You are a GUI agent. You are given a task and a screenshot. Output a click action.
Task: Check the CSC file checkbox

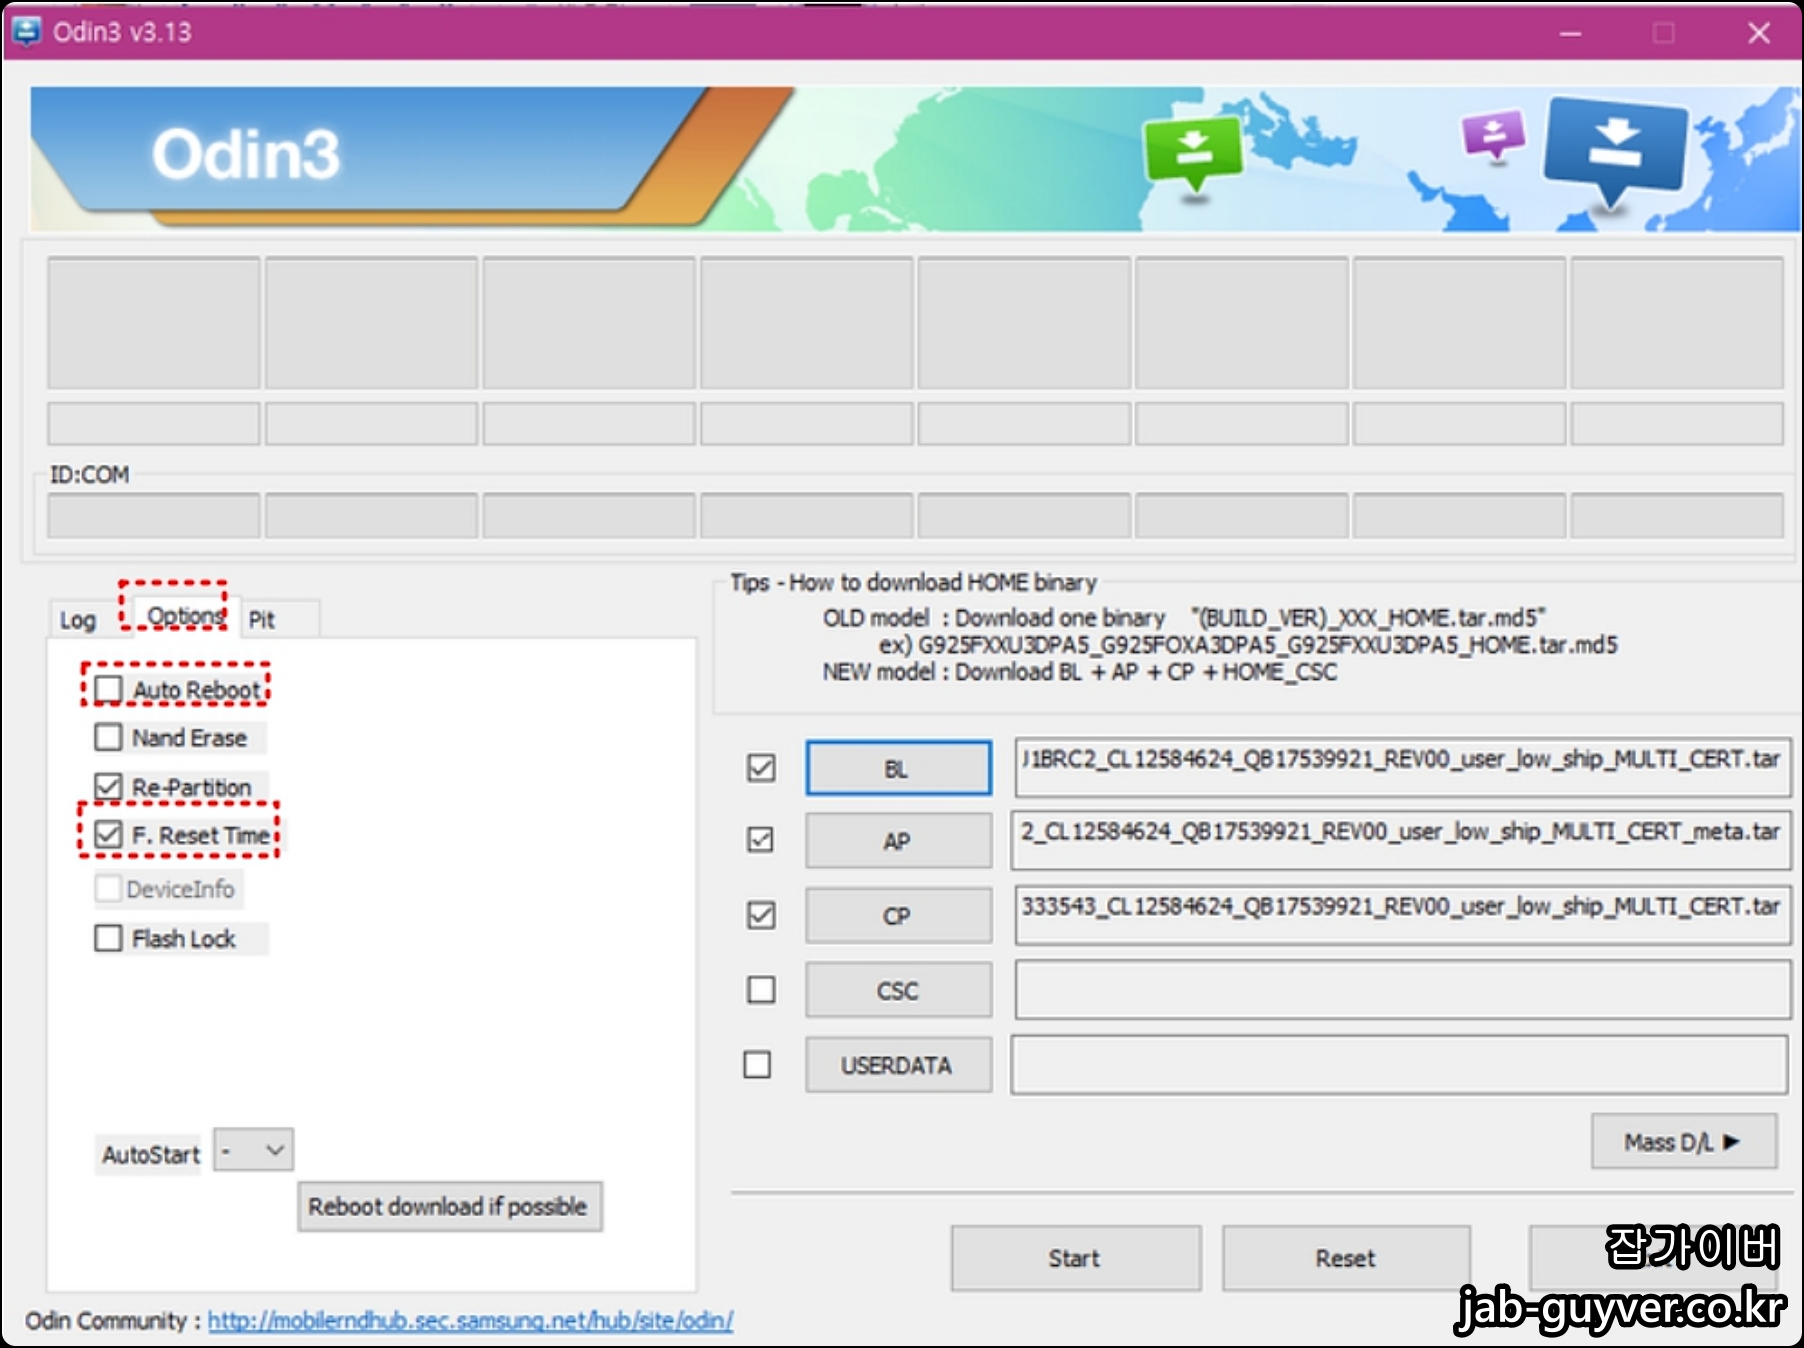(x=761, y=990)
